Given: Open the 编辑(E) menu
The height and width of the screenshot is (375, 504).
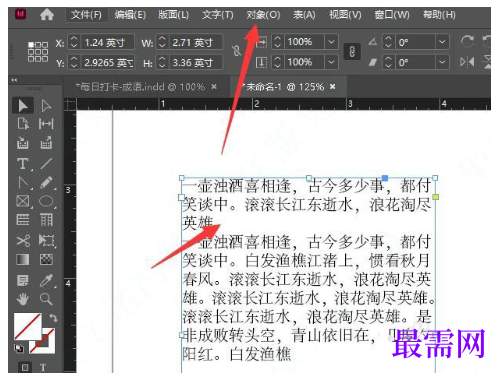Looking at the screenshot, I should (x=130, y=15).
